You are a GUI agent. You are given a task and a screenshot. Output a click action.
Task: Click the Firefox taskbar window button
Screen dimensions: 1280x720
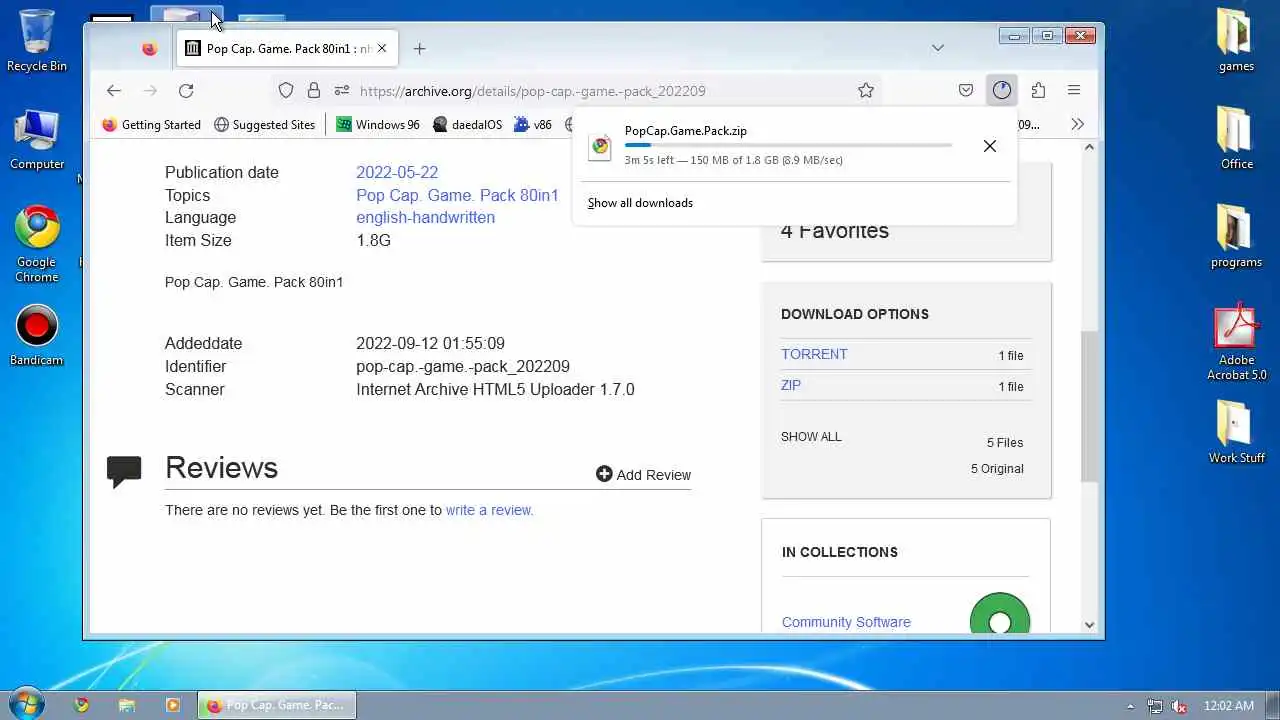pyautogui.click(x=276, y=705)
